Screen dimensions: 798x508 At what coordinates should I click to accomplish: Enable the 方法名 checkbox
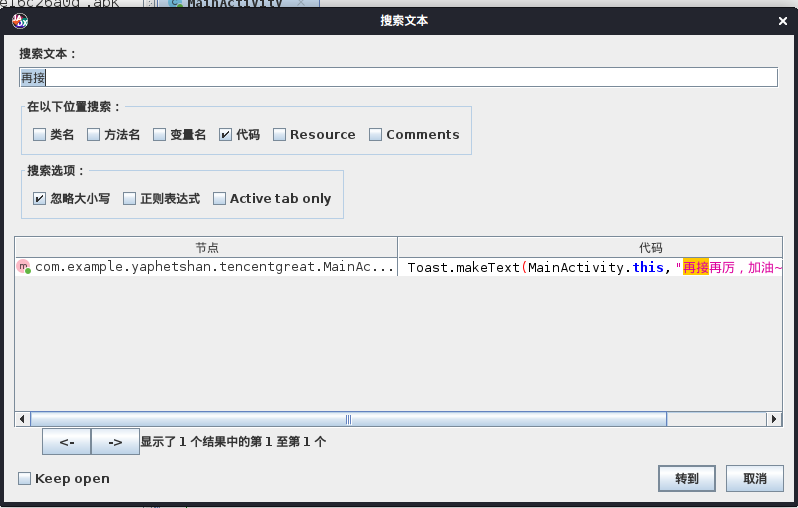[93, 134]
